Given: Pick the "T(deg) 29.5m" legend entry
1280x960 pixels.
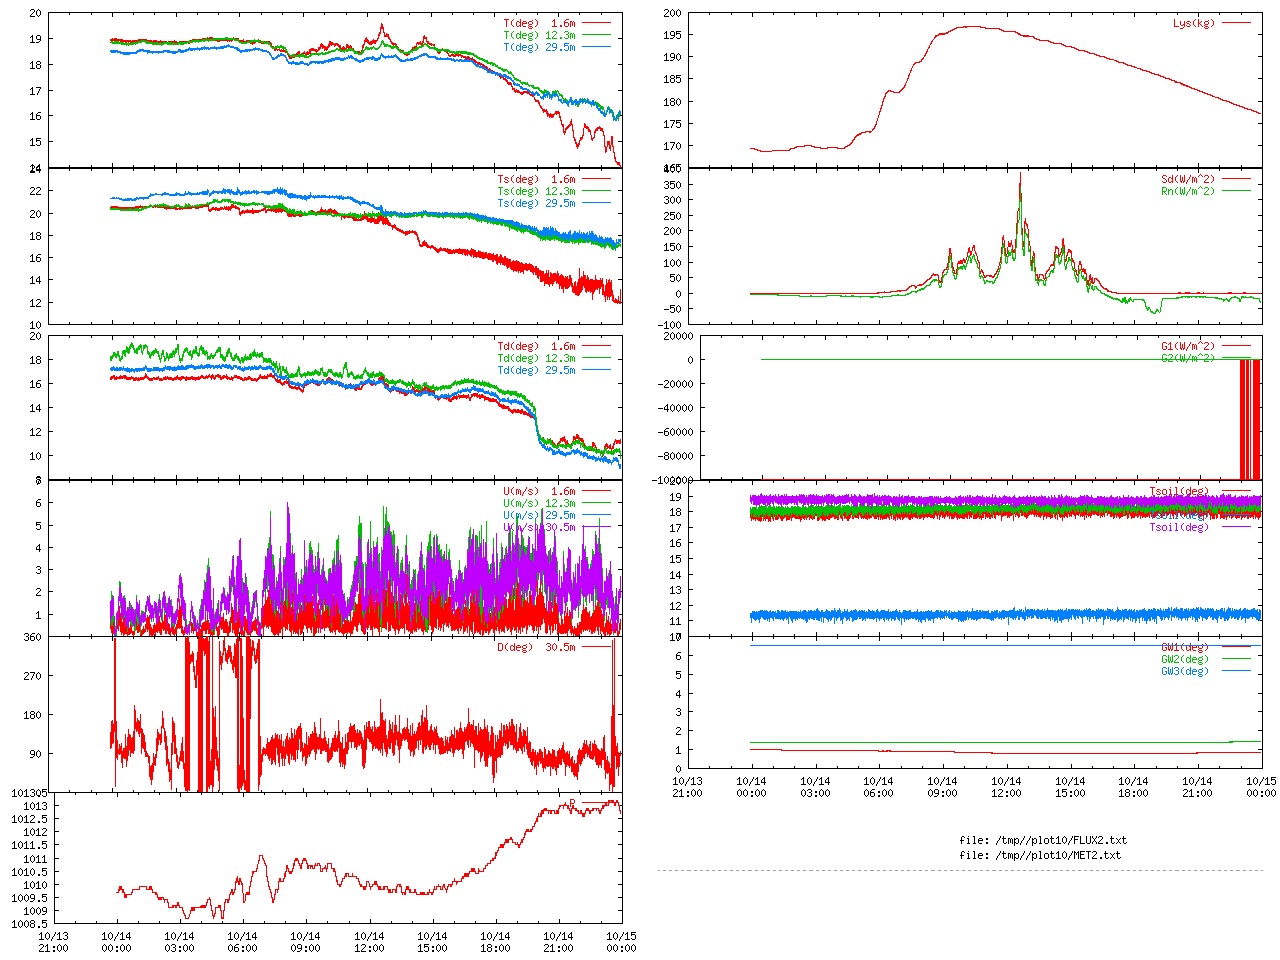Looking at the screenshot, I should [539, 47].
